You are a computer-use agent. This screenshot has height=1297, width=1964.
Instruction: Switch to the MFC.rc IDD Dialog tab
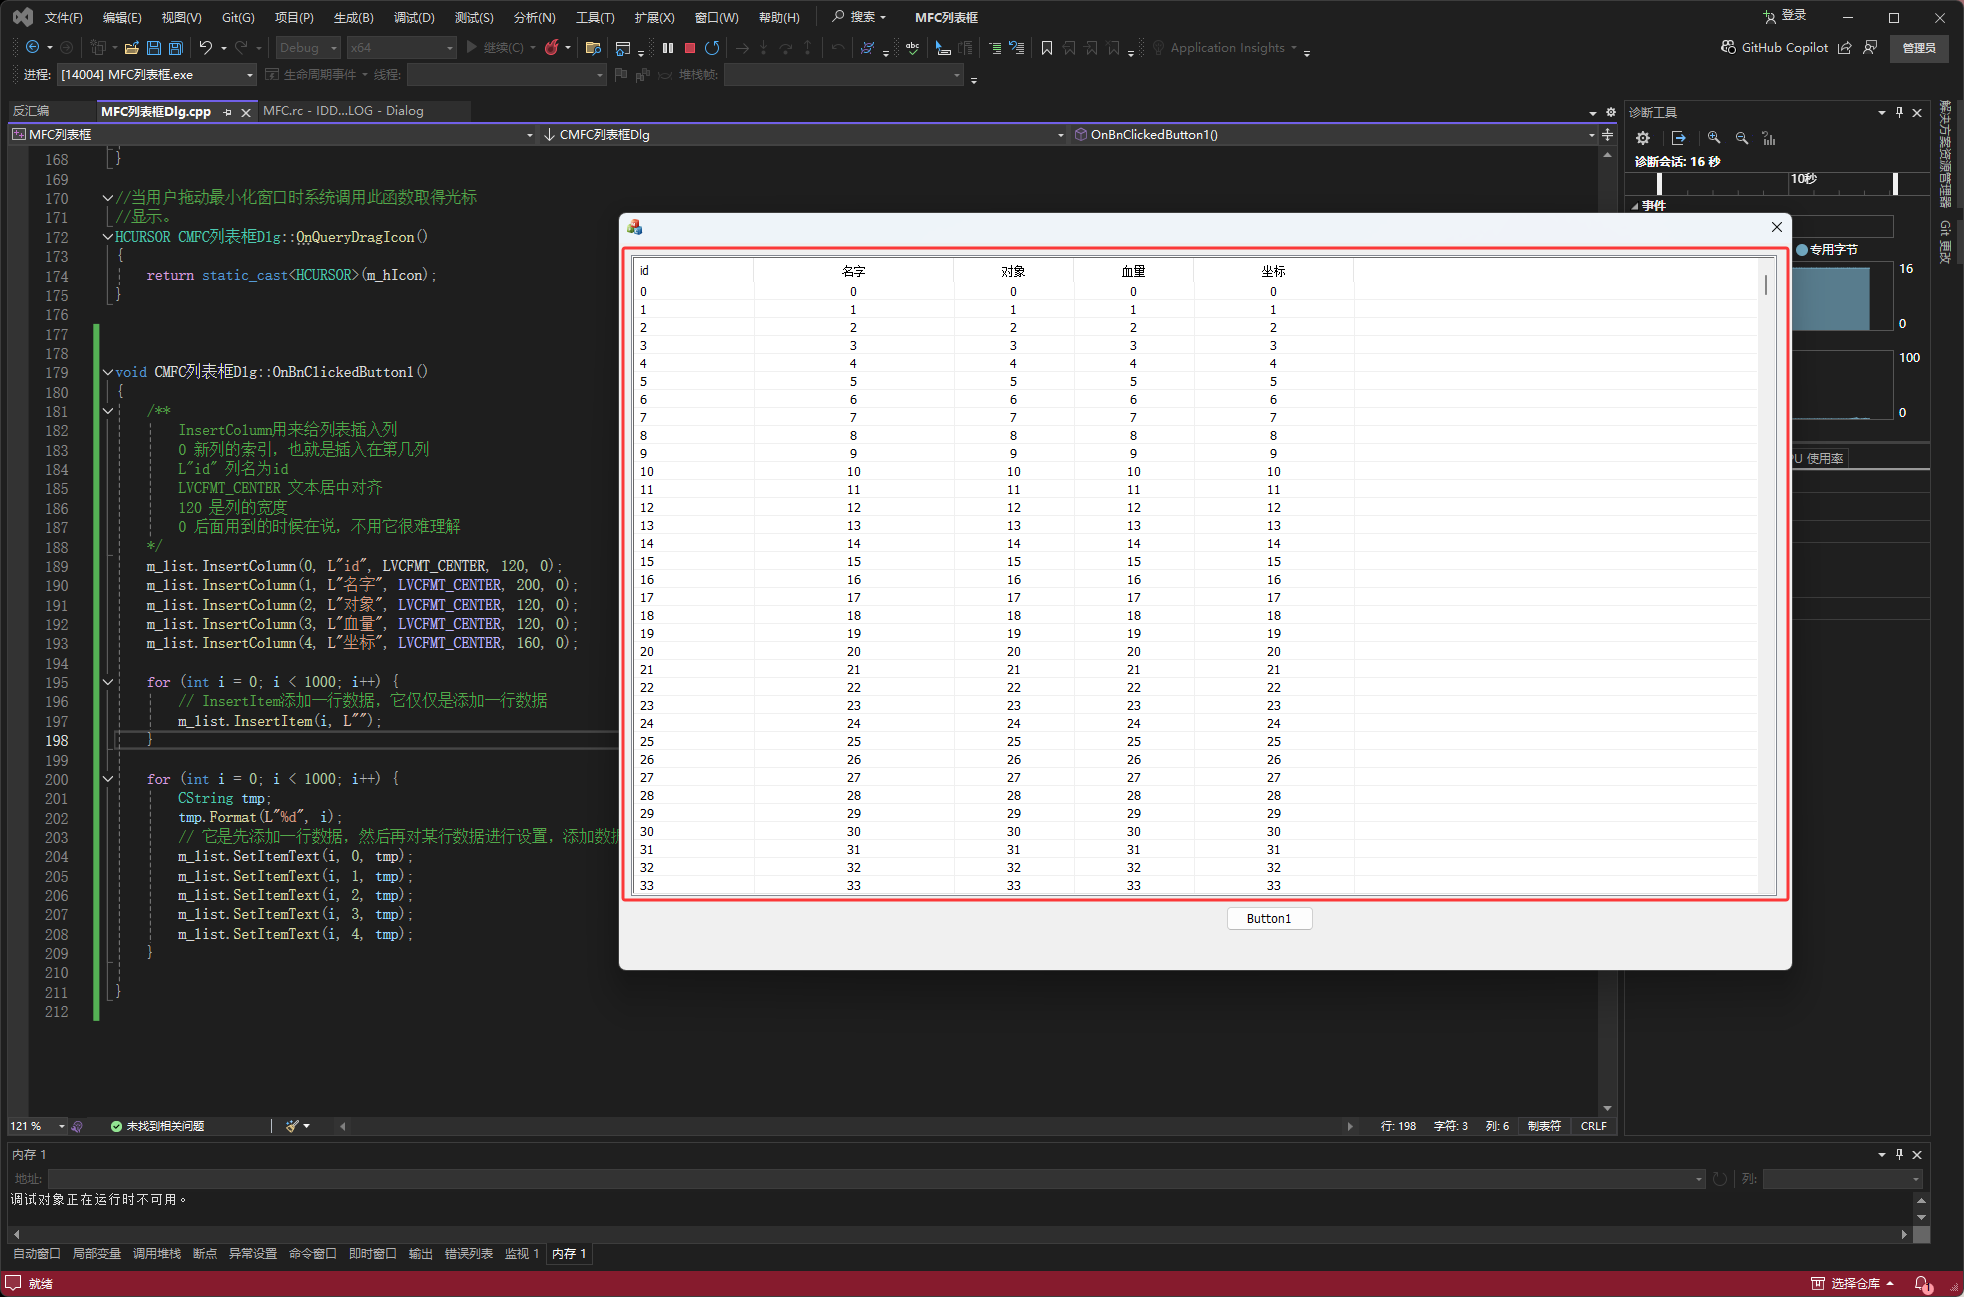pyautogui.click(x=343, y=111)
